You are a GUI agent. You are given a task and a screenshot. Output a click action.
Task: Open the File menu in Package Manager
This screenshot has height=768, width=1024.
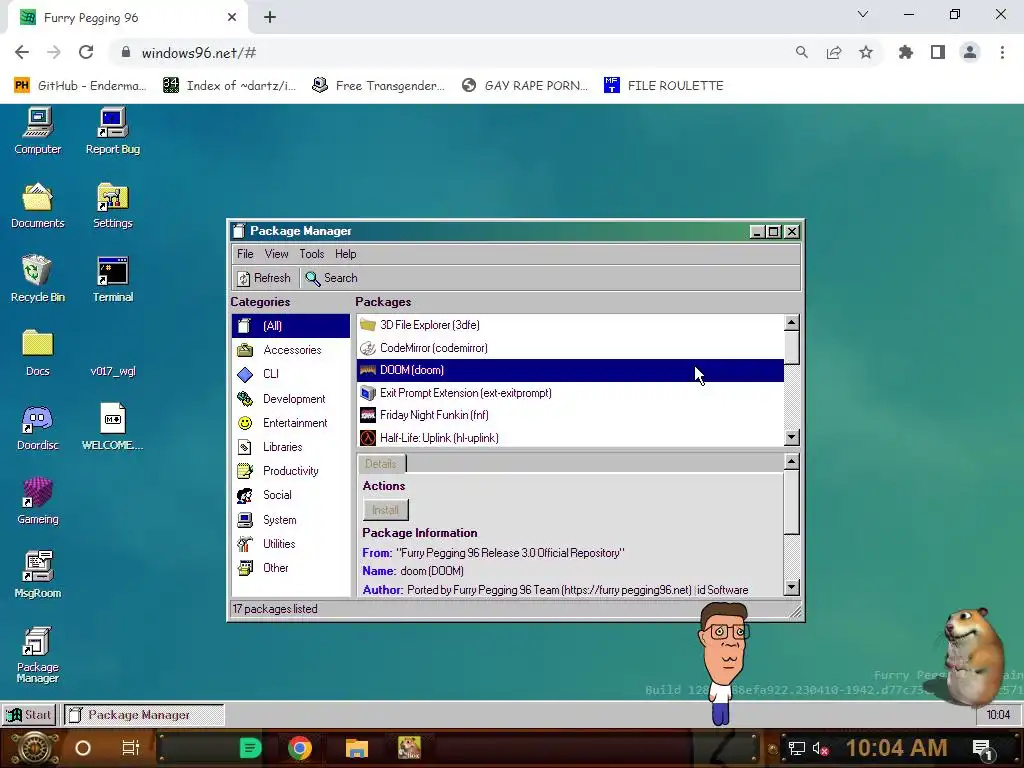tap(245, 254)
